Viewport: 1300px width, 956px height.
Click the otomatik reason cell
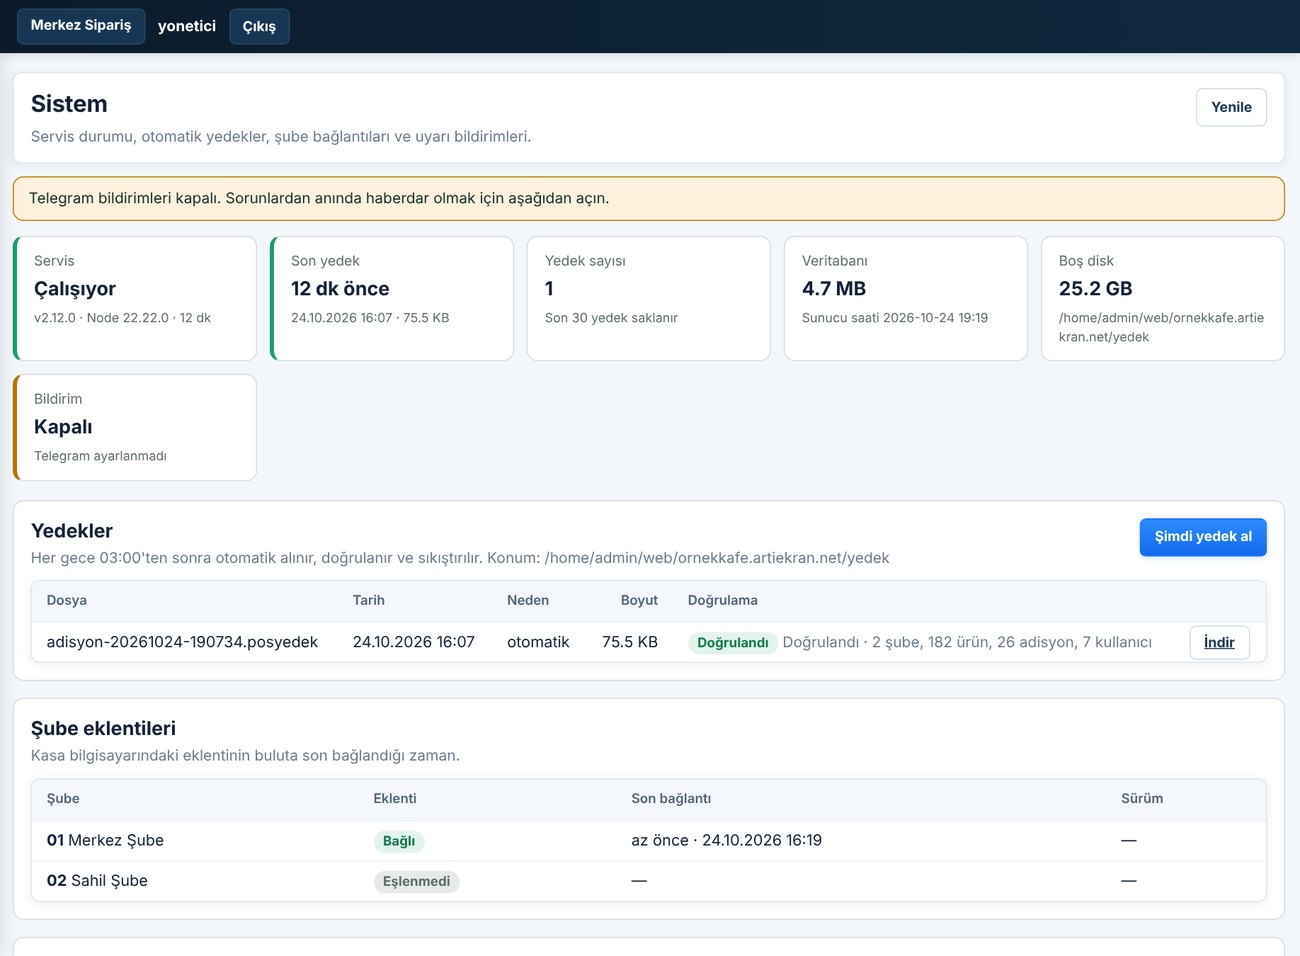(x=538, y=642)
